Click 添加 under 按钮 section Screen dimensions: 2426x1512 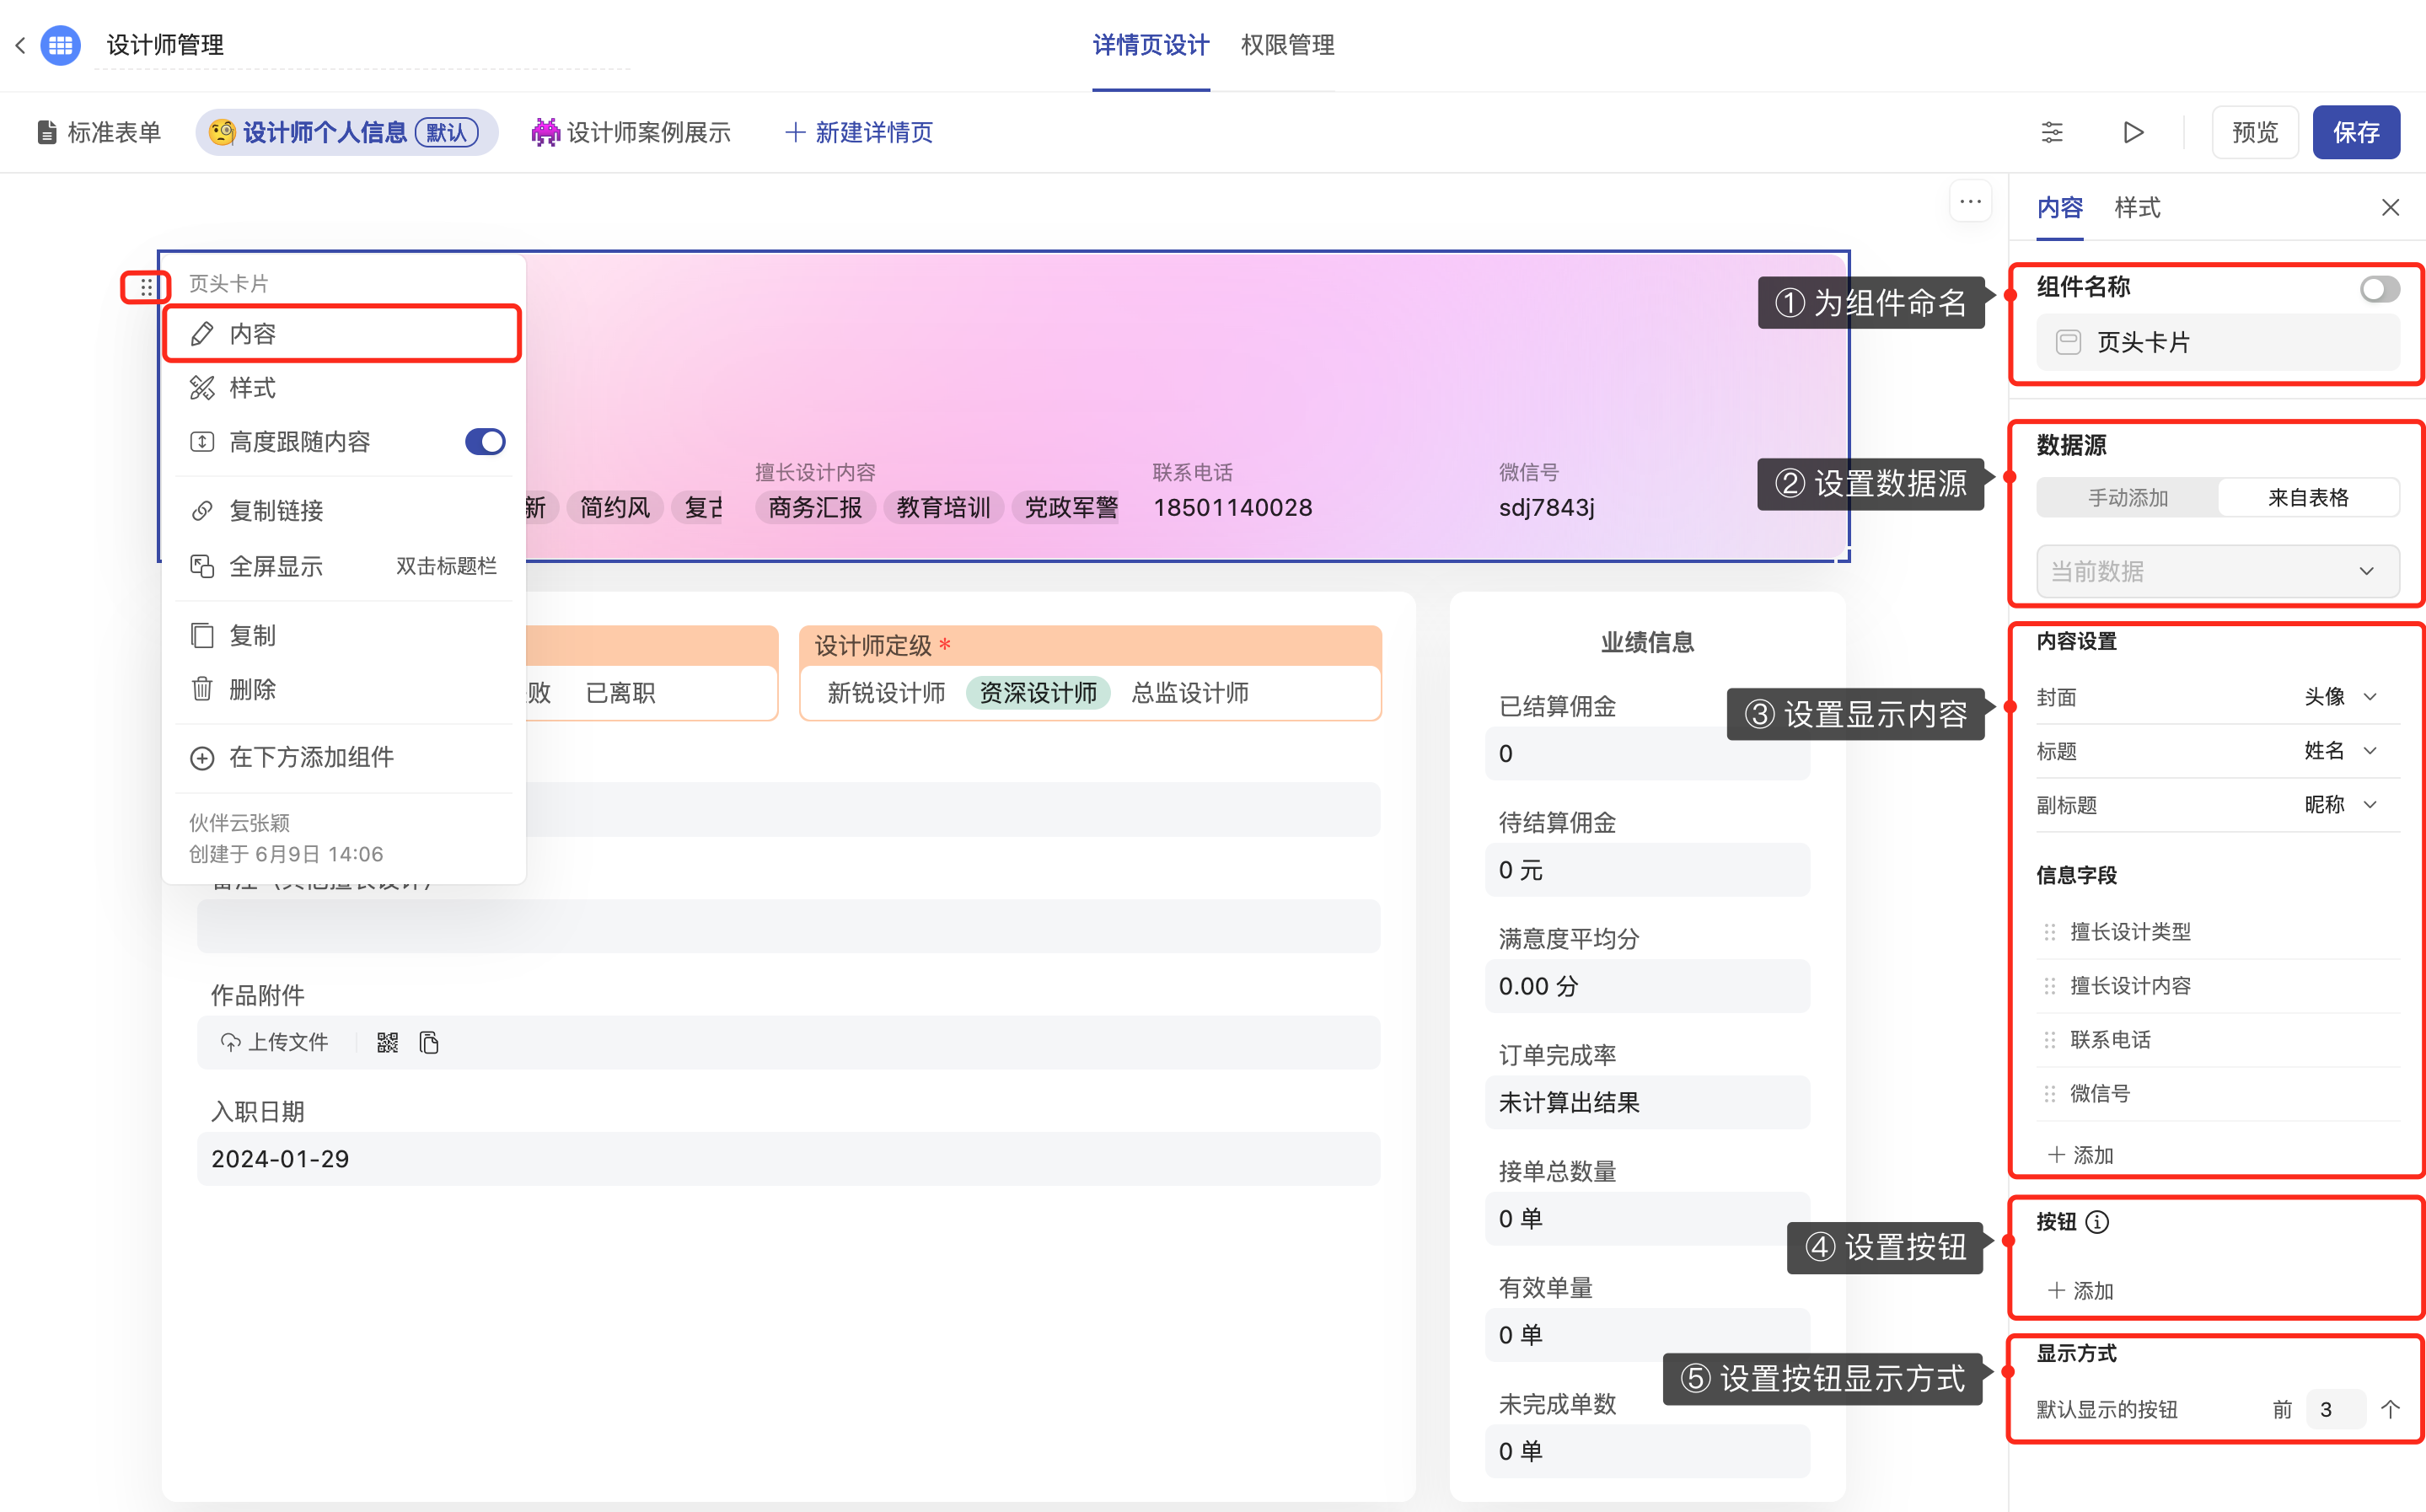[2080, 1290]
